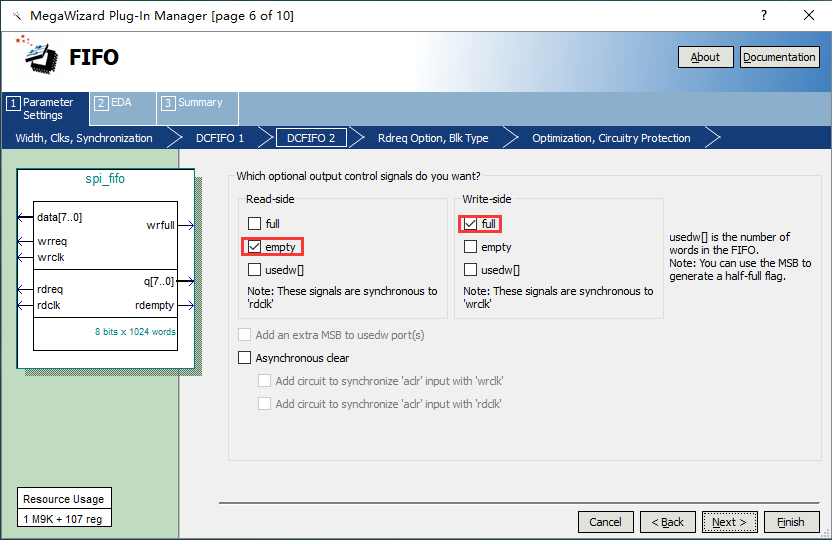Enable Write-side usedw[] checkbox
Viewport: 832px width, 540px height.
(x=471, y=270)
